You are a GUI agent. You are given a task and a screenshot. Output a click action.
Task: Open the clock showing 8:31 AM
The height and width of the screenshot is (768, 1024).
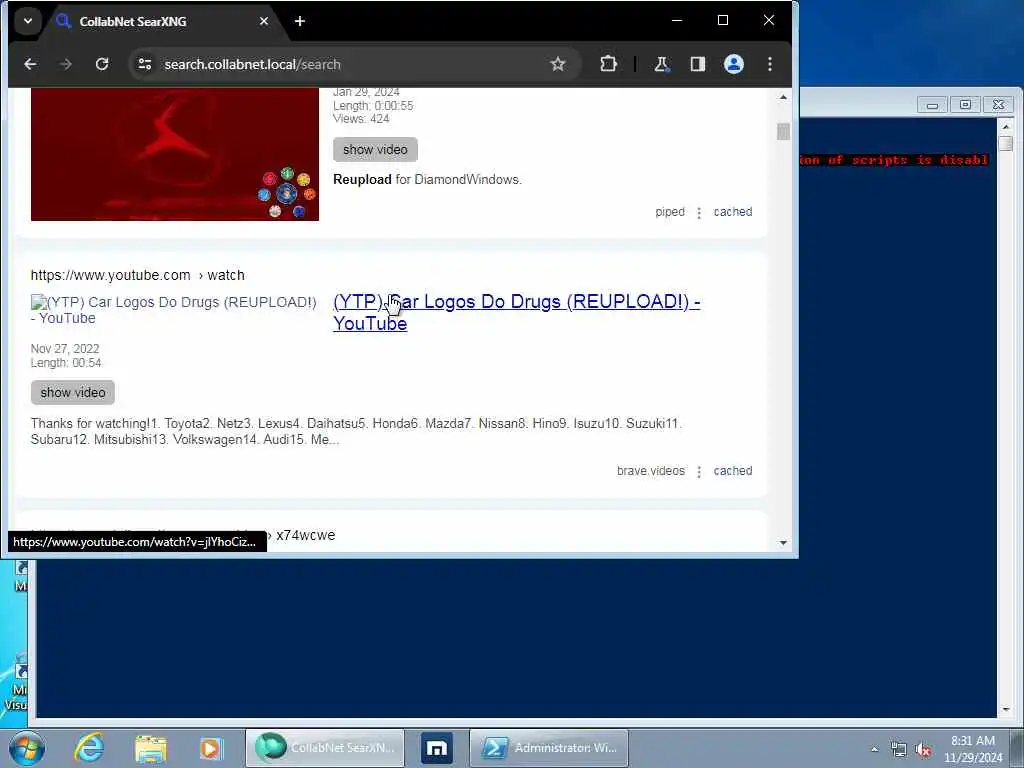point(973,749)
